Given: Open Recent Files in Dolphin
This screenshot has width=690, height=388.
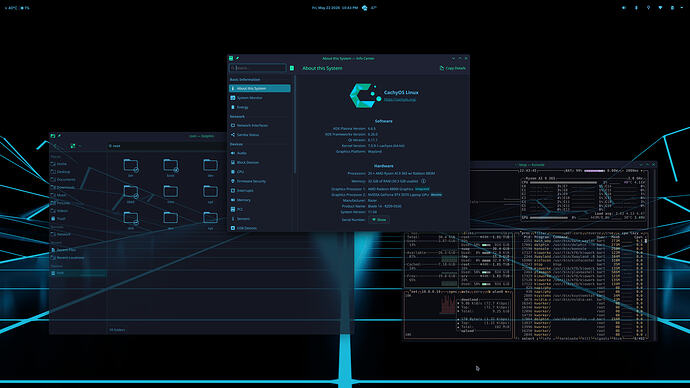Looking at the screenshot, I should pyautogui.click(x=78, y=250).
